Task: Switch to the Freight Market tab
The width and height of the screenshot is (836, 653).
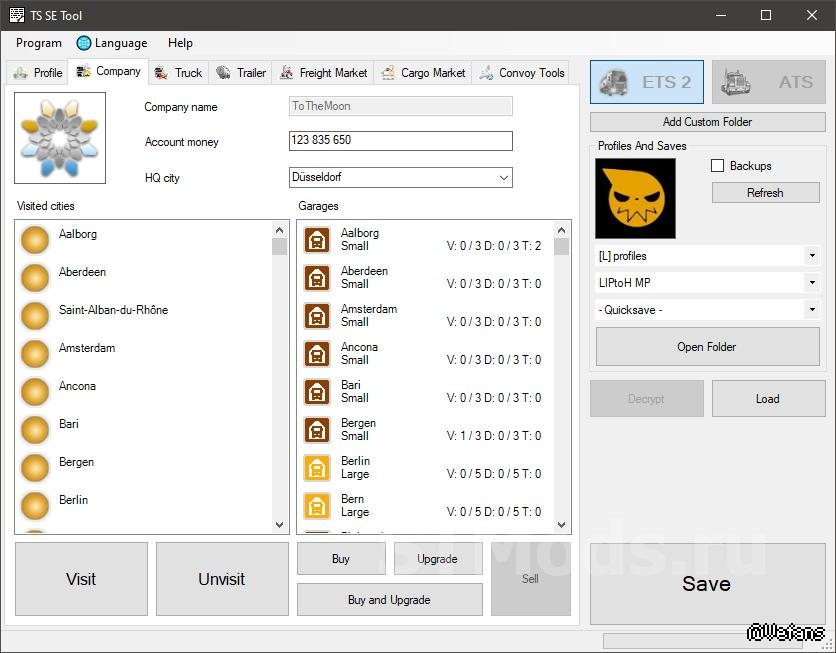Action: [322, 73]
